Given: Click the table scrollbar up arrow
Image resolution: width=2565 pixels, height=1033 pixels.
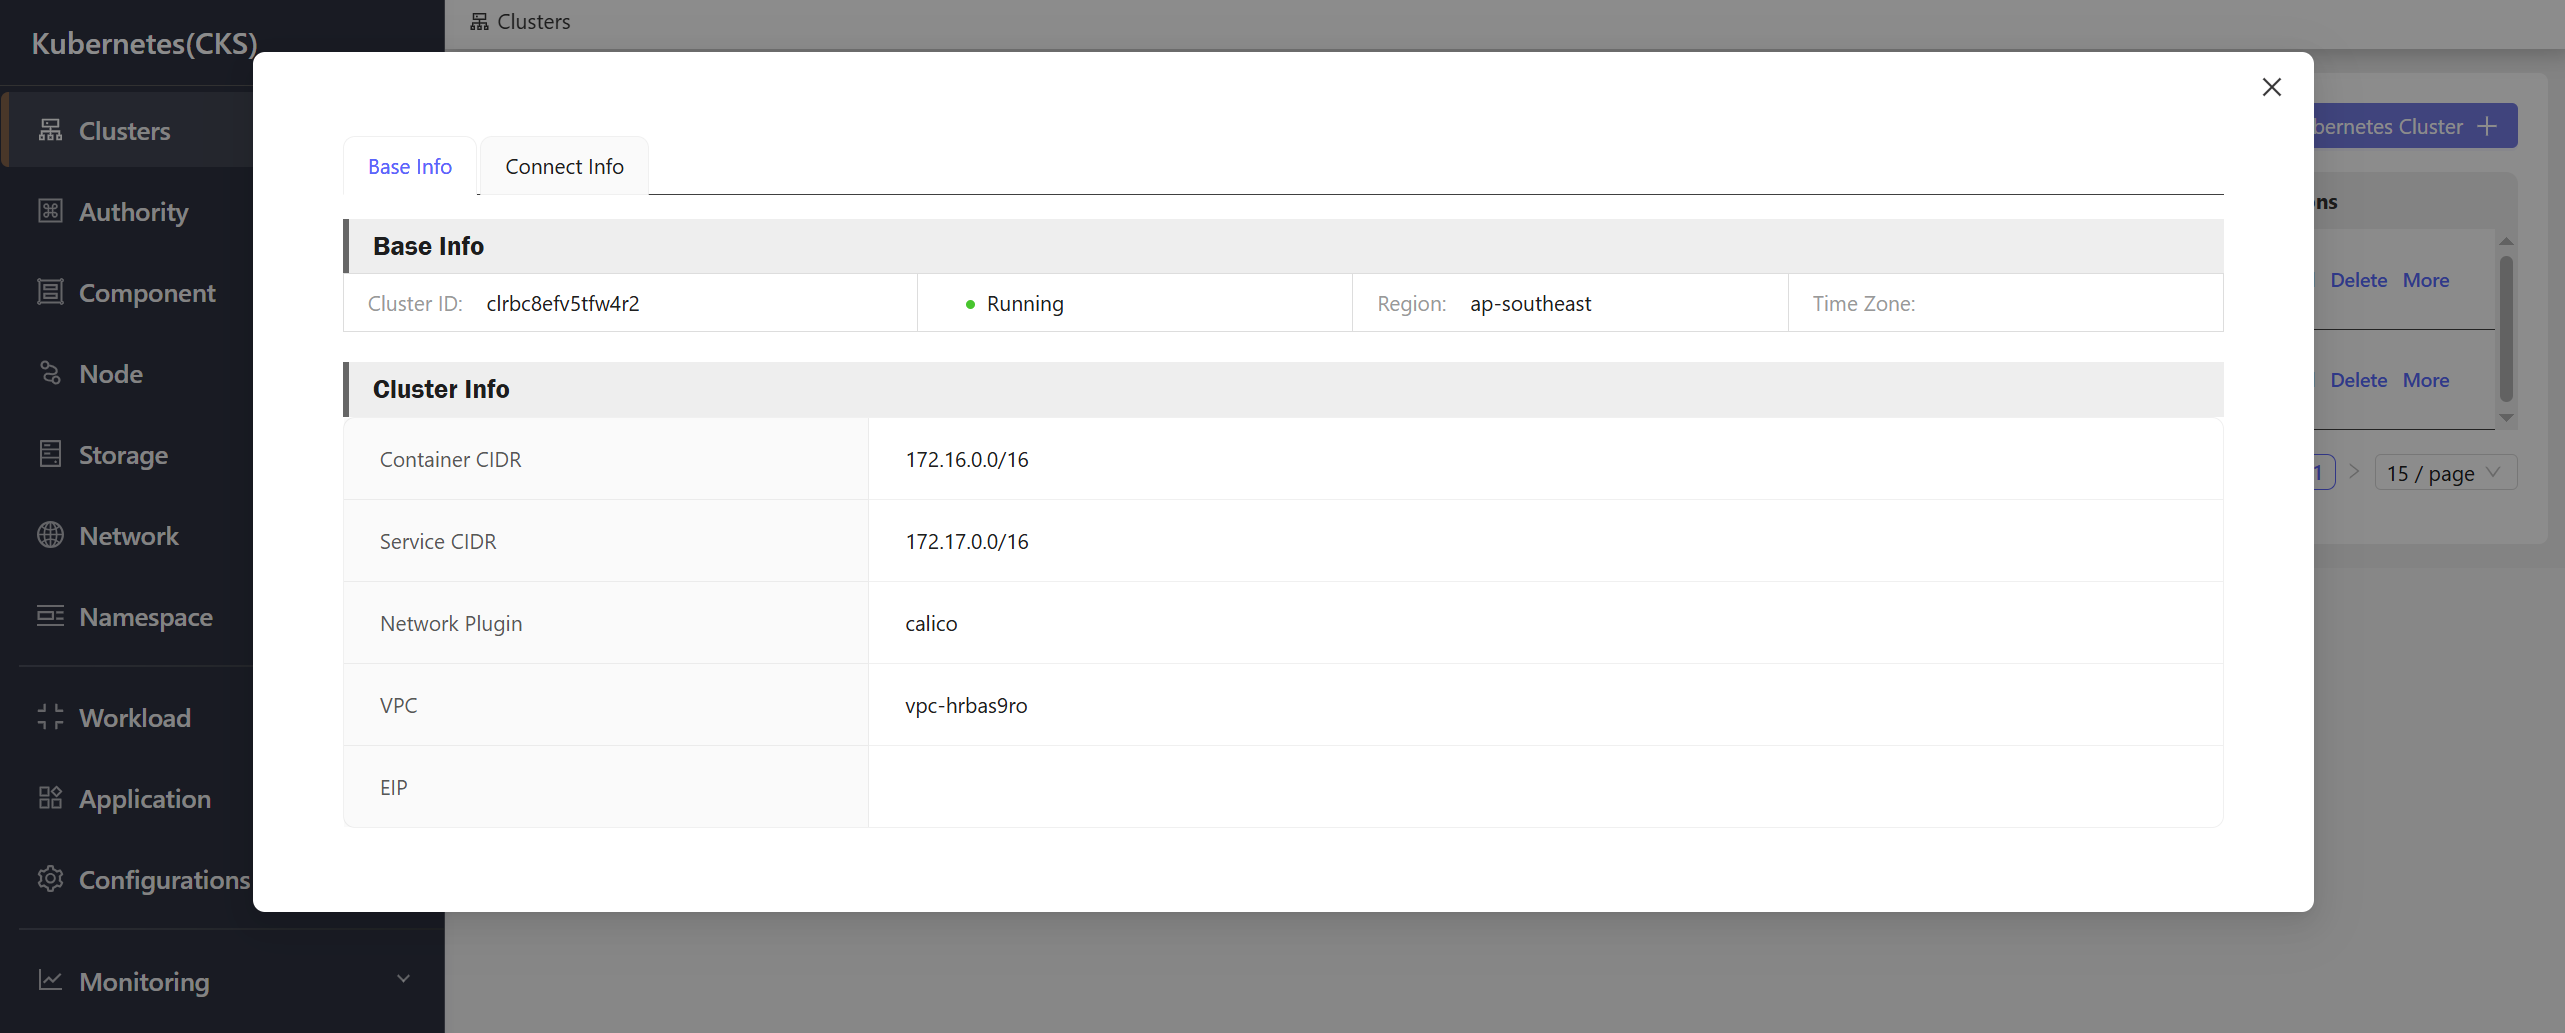Looking at the screenshot, I should pyautogui.click(x=2506, y=241).
